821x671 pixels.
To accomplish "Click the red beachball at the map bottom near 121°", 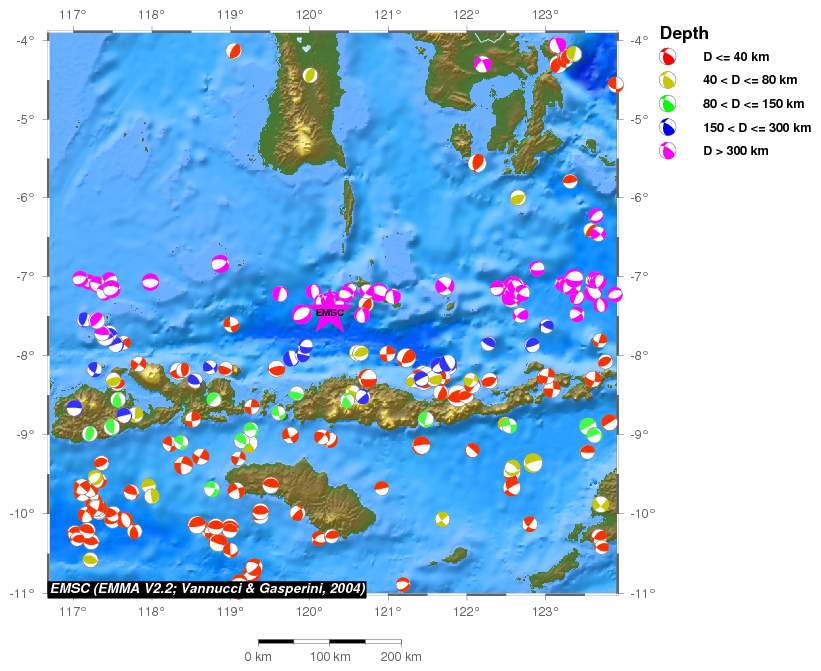I will pyautogui.click(x=403, y=584).
